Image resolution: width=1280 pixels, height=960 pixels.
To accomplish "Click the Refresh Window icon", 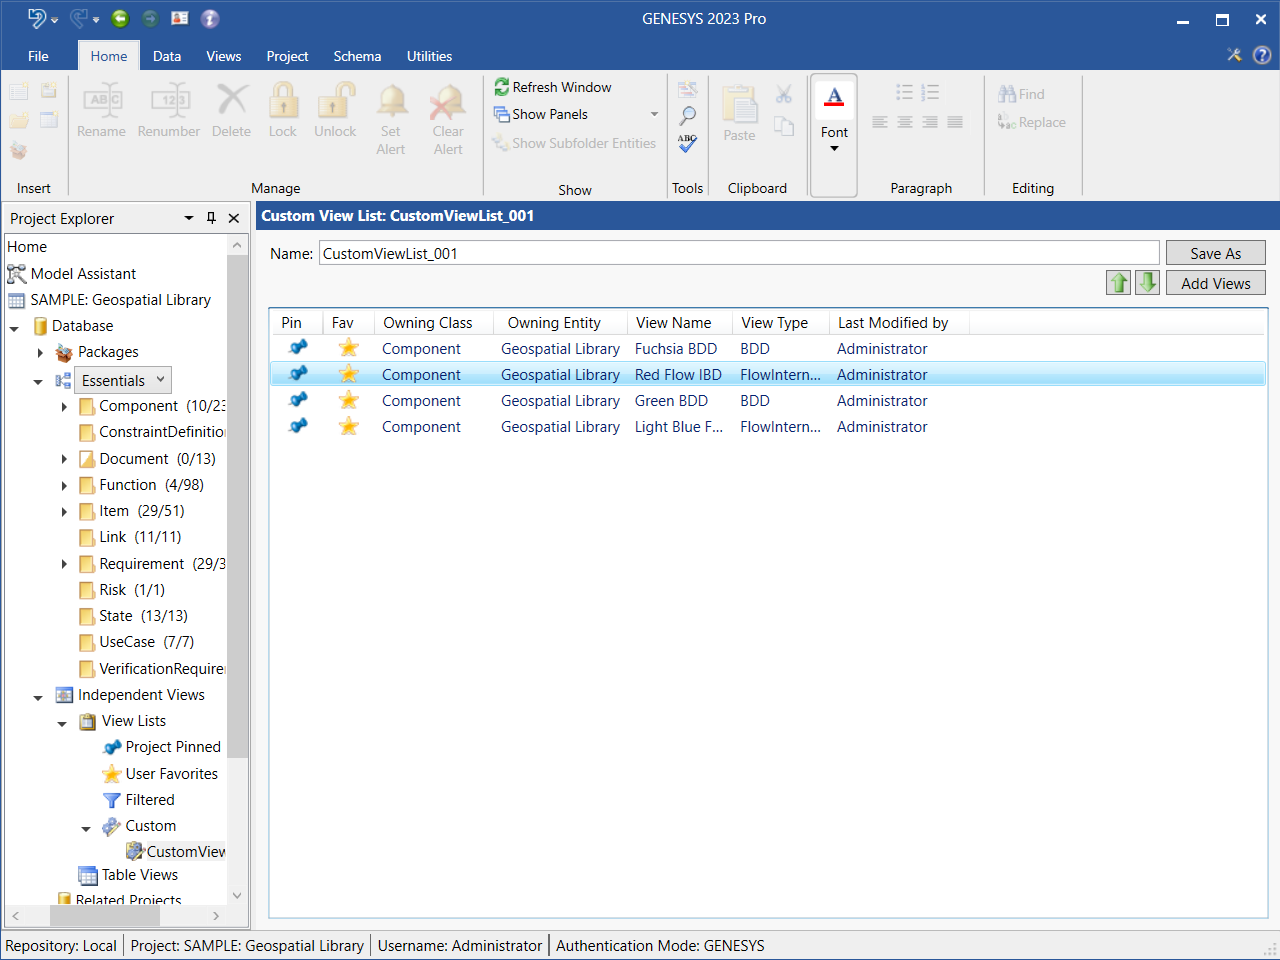I will point(502,87).
